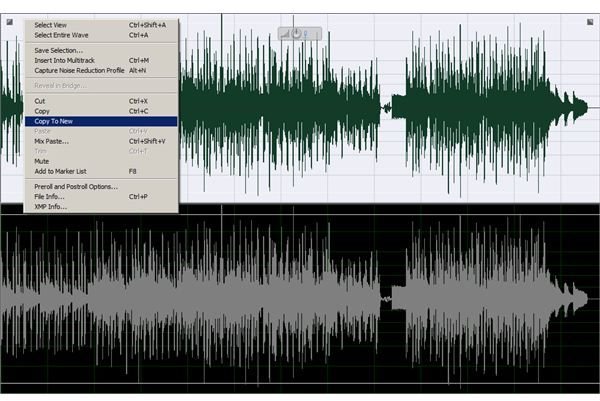Click the fade-out handle icon at the waveform's top-right corner
Screen dimensions: 600x401
coord(590,22)
